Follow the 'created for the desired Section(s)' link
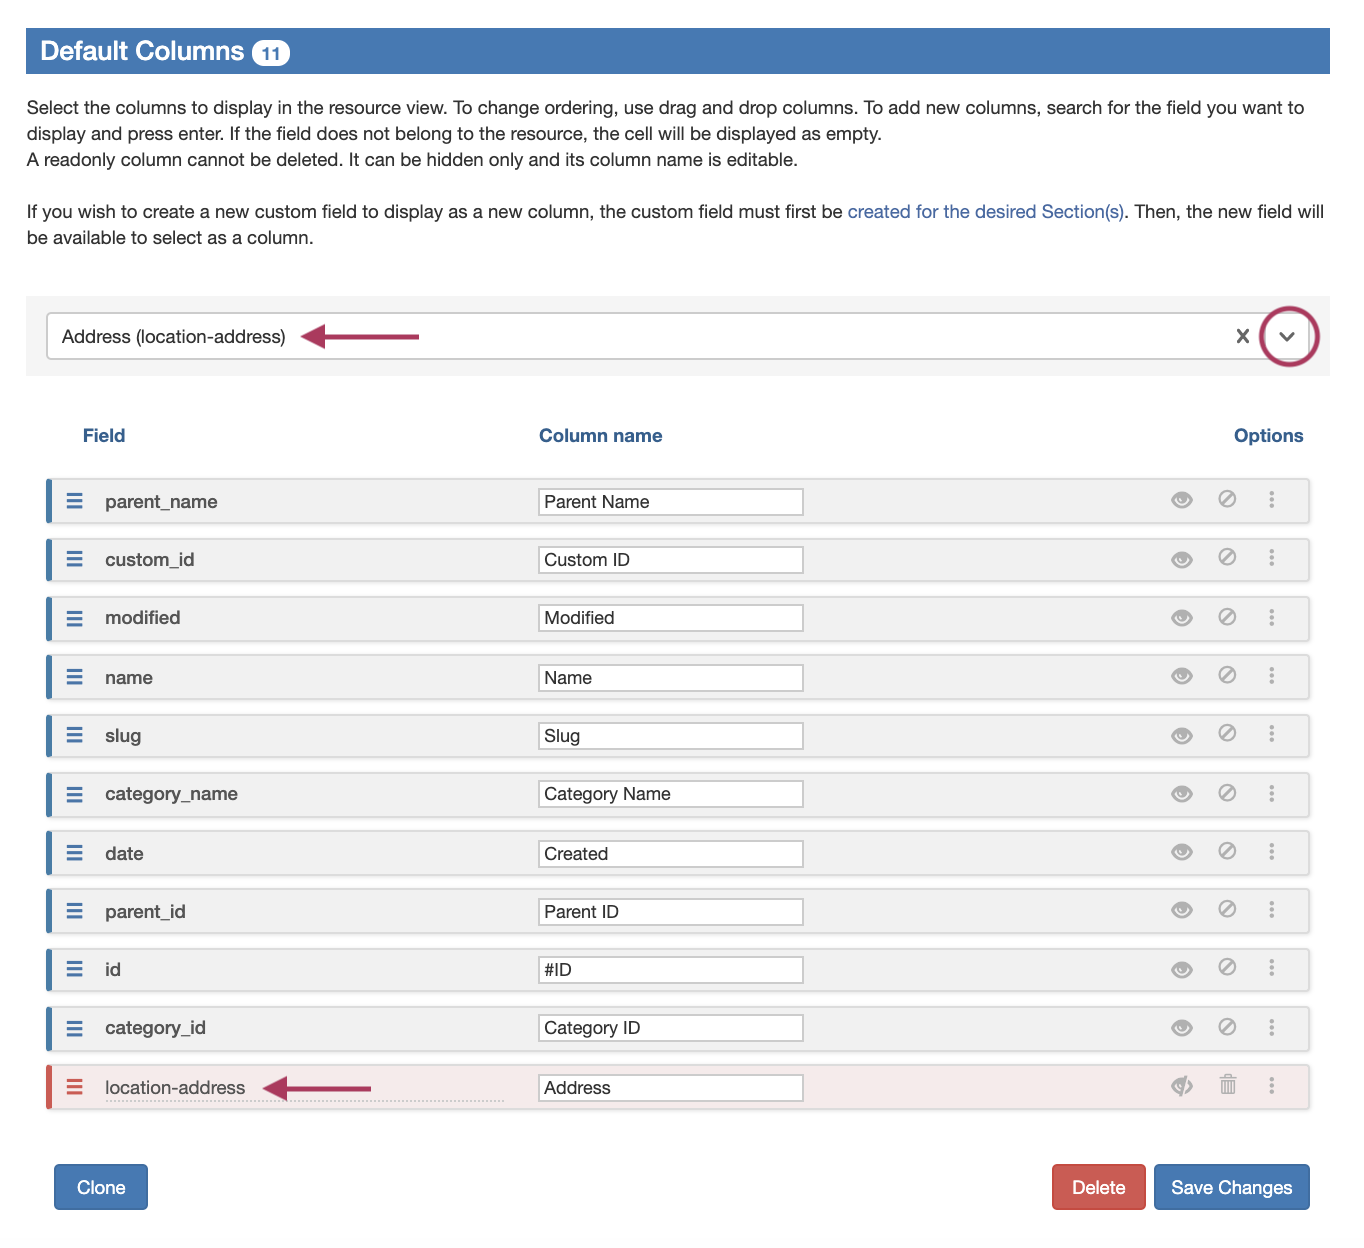Viewport: 1364px width, 1248px height. point(985,212)
